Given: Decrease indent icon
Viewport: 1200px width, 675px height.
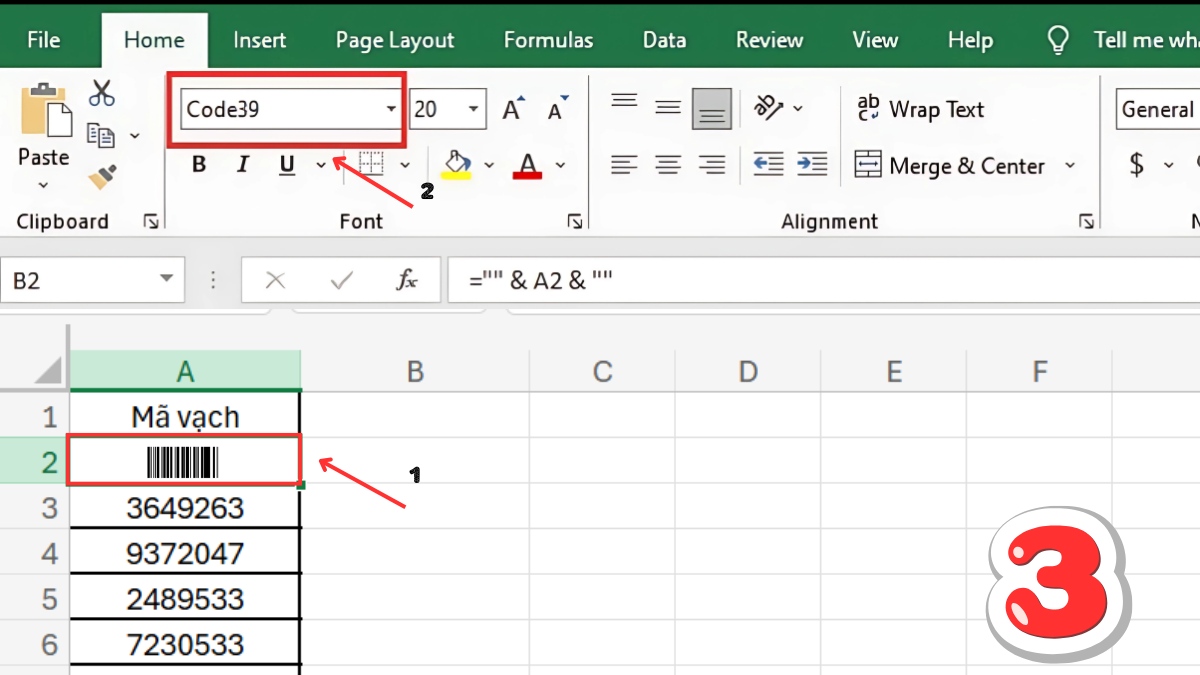Looking at the screenshot, I should [x=768, y=165].
